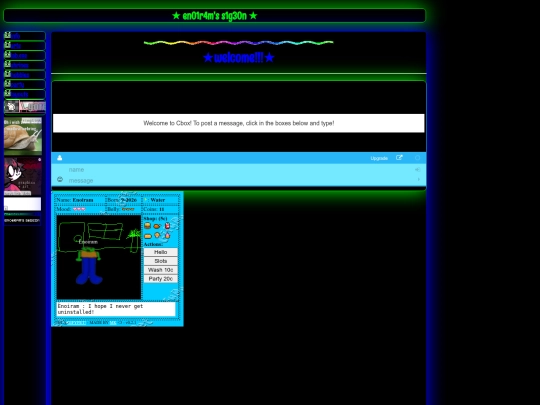
Task: Click the pink Mood hearts
Action: [79, 209]
